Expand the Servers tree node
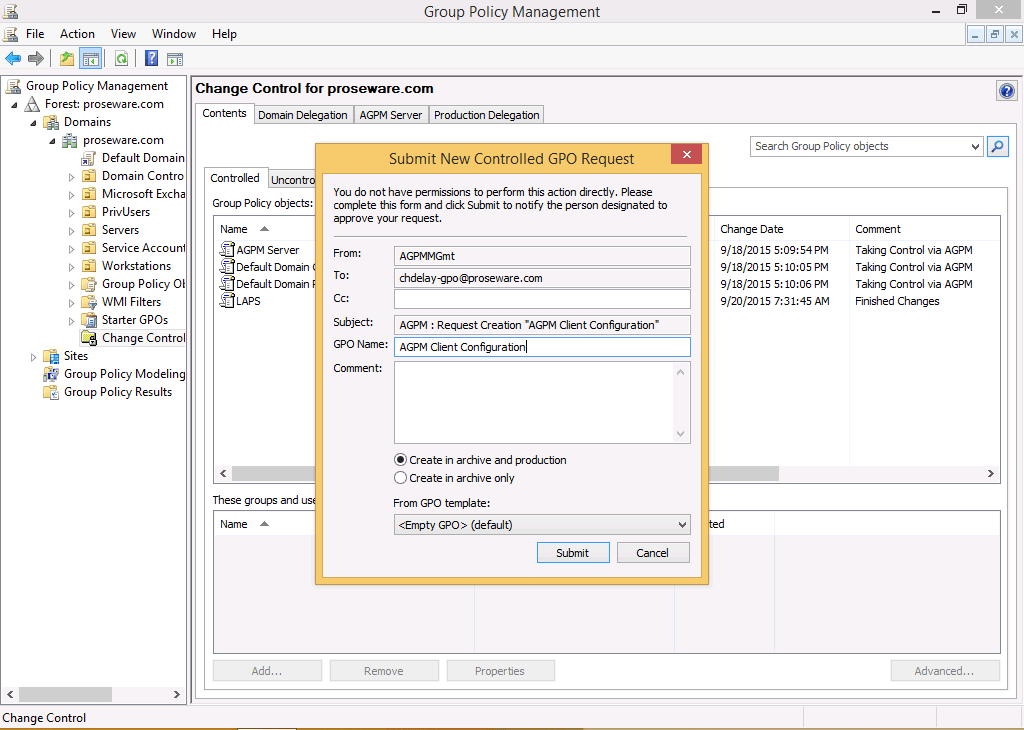This screenshot has width=1024, height=730. (72, 231)
